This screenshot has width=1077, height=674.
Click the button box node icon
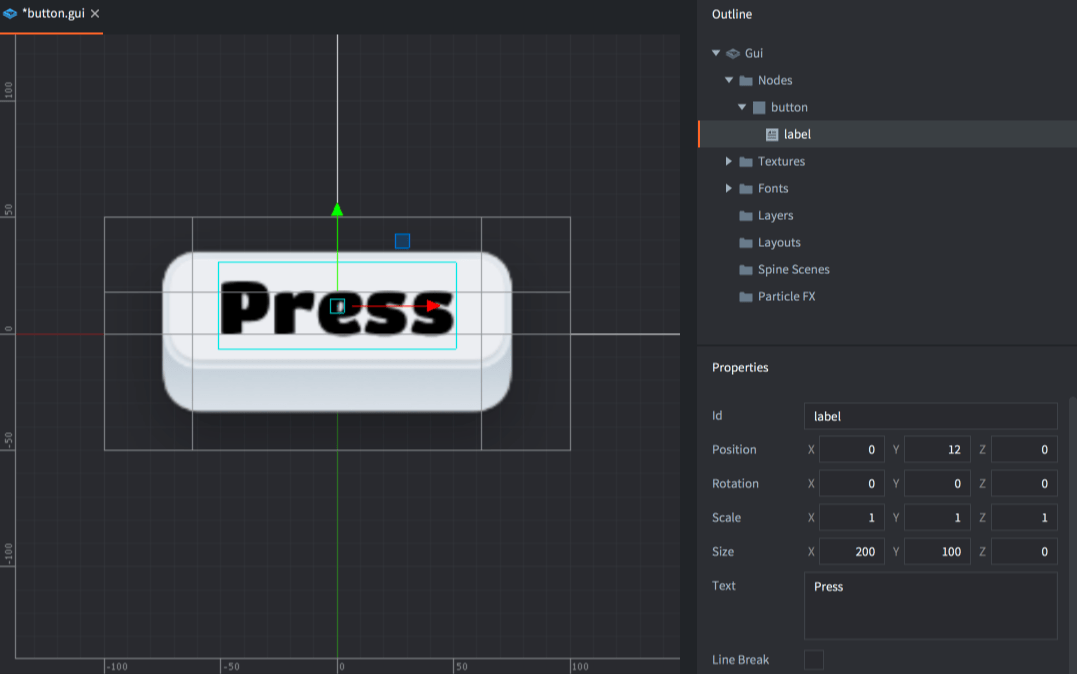759,107
